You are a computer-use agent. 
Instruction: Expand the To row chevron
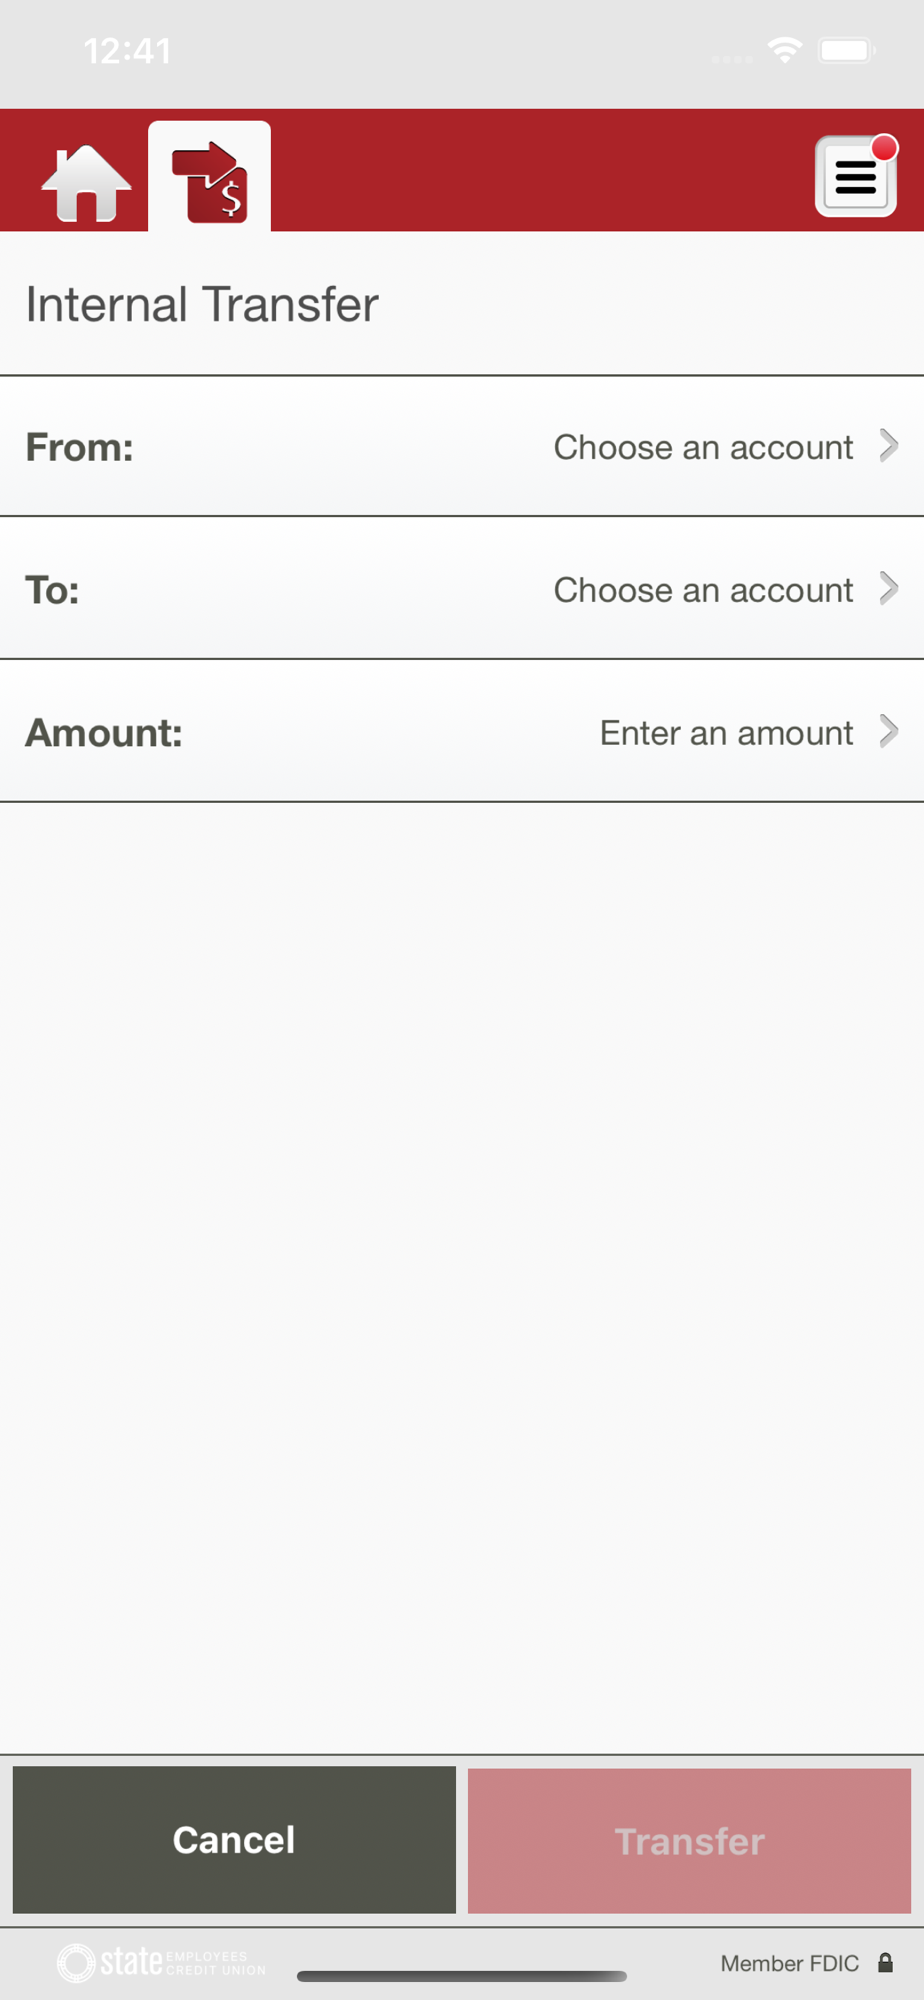pos(888,589)
